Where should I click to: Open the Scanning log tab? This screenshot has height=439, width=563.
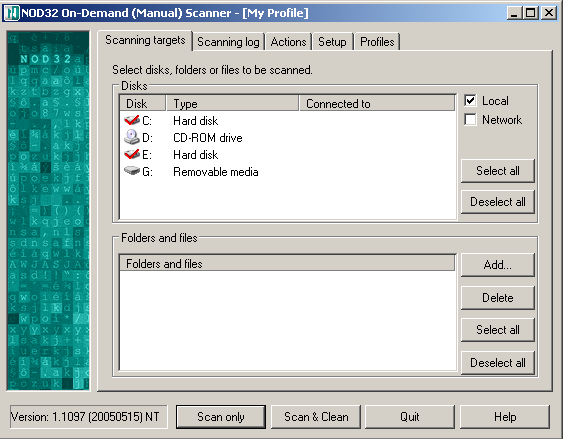coord(228,42)
